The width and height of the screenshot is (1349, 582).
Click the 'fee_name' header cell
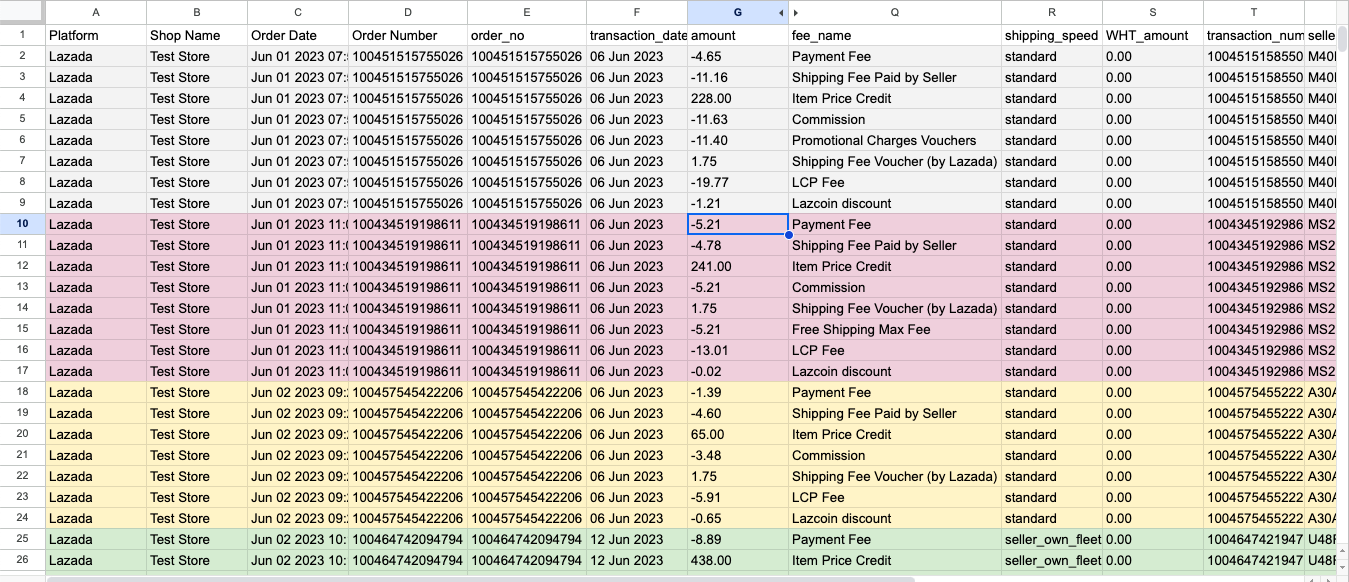pos(894,35)
